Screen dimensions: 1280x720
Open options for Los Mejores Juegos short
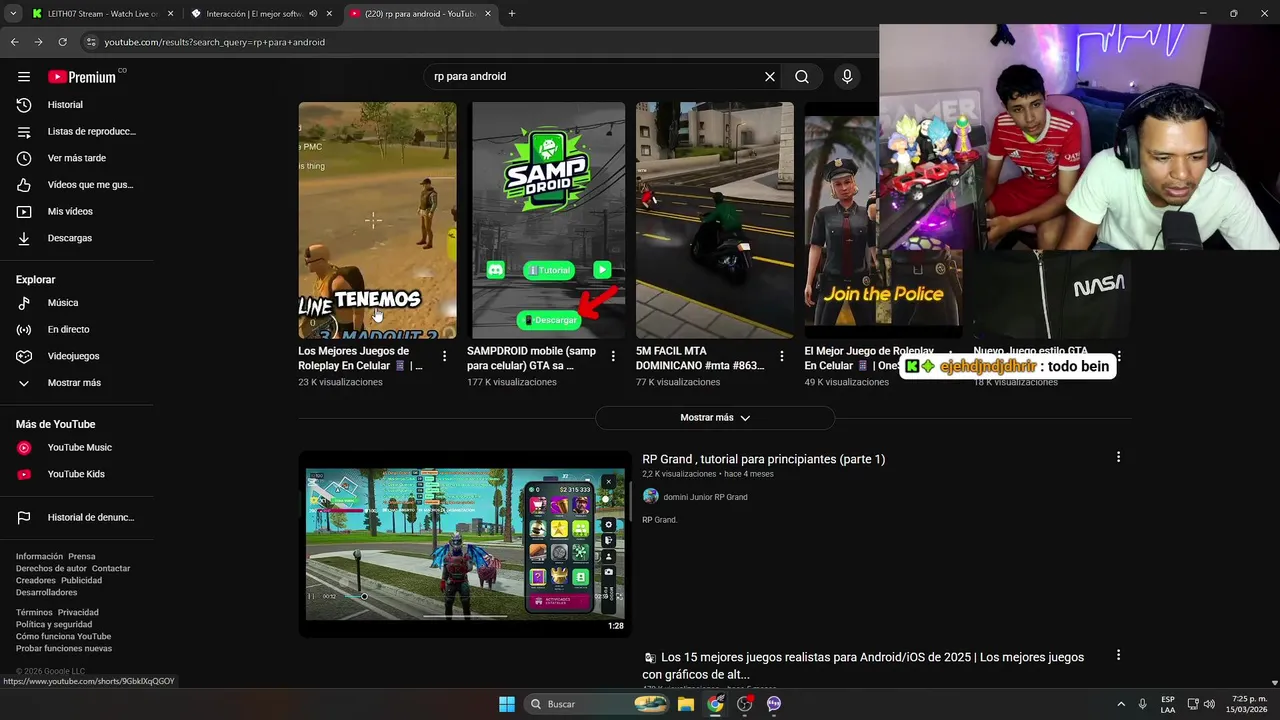point(445,356)
